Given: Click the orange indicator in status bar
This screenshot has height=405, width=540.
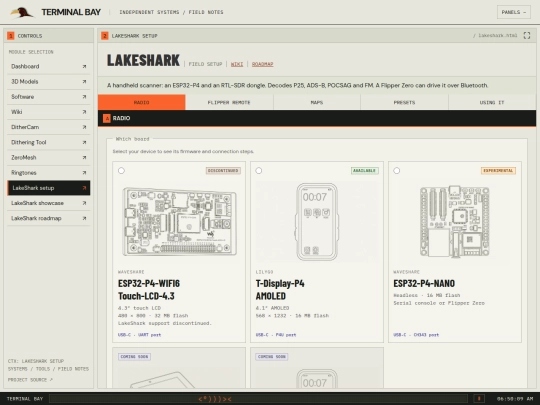Looking at the screenshot, I should pos(479,399).
